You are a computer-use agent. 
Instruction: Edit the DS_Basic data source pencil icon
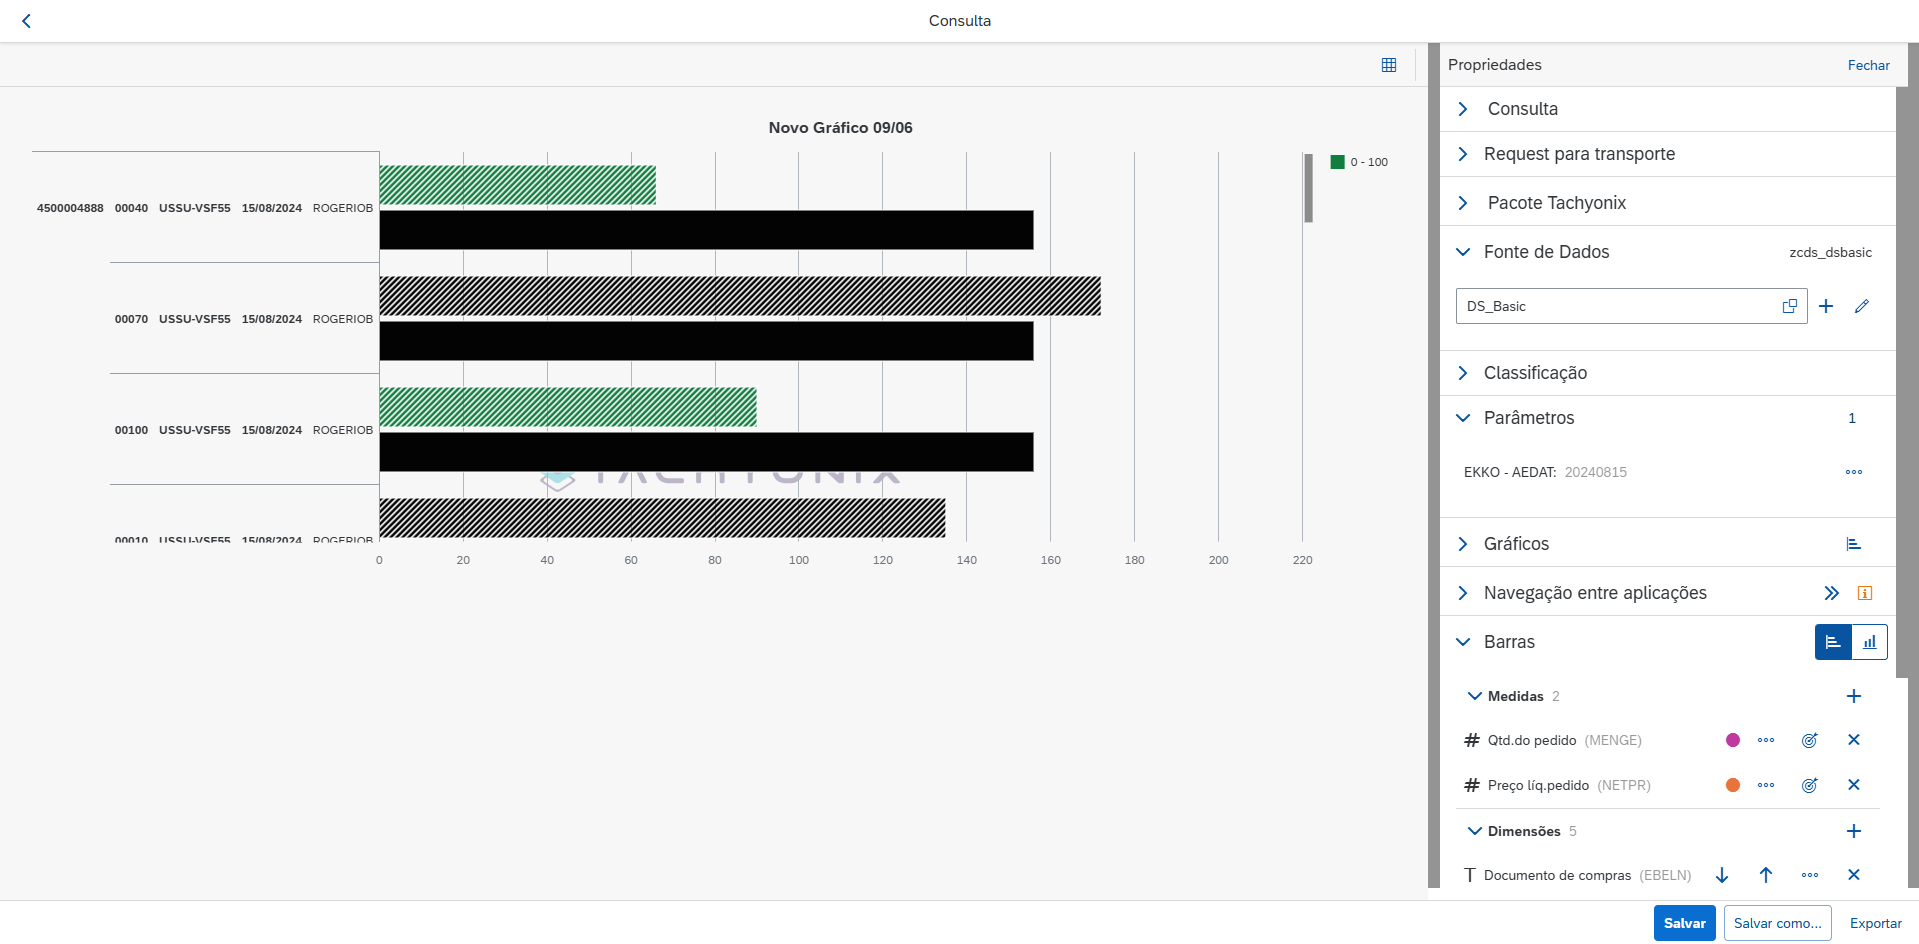(x=1861, y=307)
